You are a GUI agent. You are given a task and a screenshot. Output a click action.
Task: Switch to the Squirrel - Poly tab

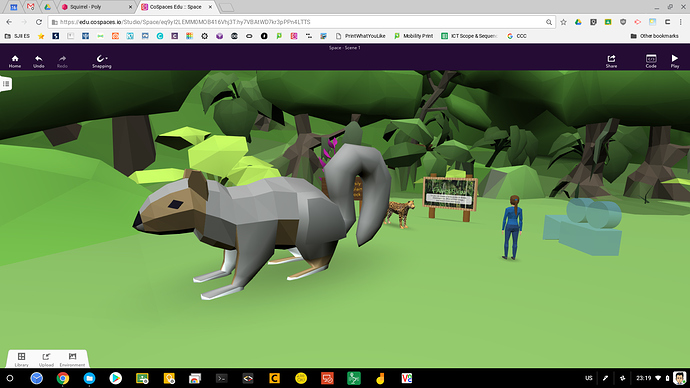96,7
